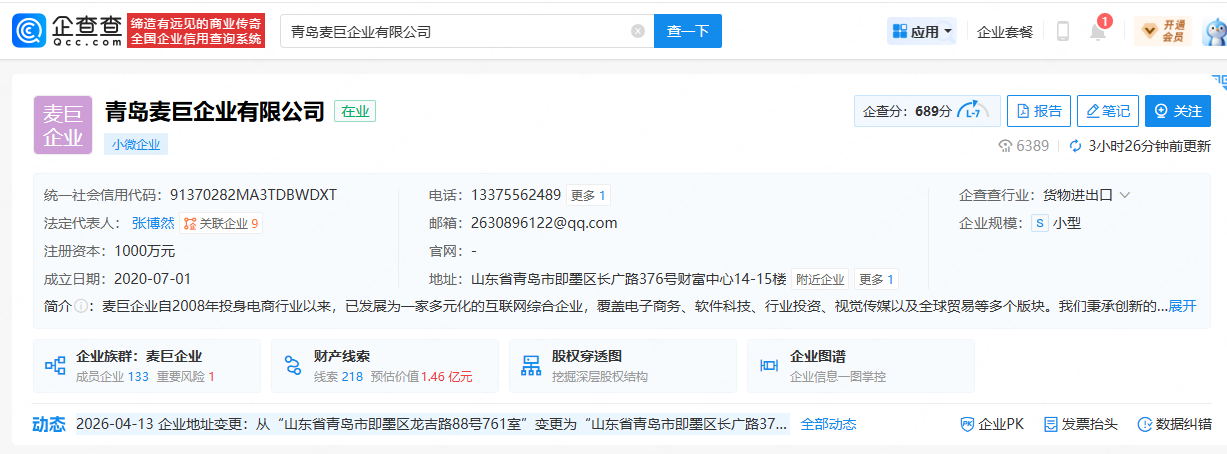View 全部动态 updates
Viewport: 1227px width, 454px height.
point(828,424)
